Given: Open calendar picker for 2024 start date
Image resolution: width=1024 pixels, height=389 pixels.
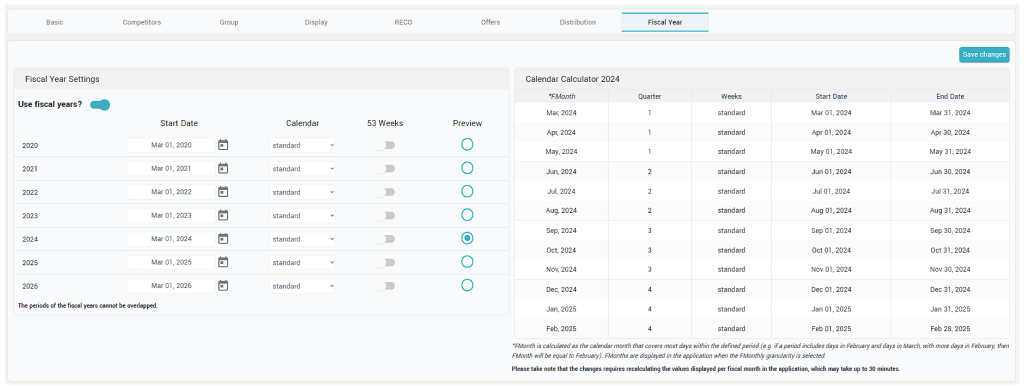Looking at the screenshot, I should pos(223,238).
